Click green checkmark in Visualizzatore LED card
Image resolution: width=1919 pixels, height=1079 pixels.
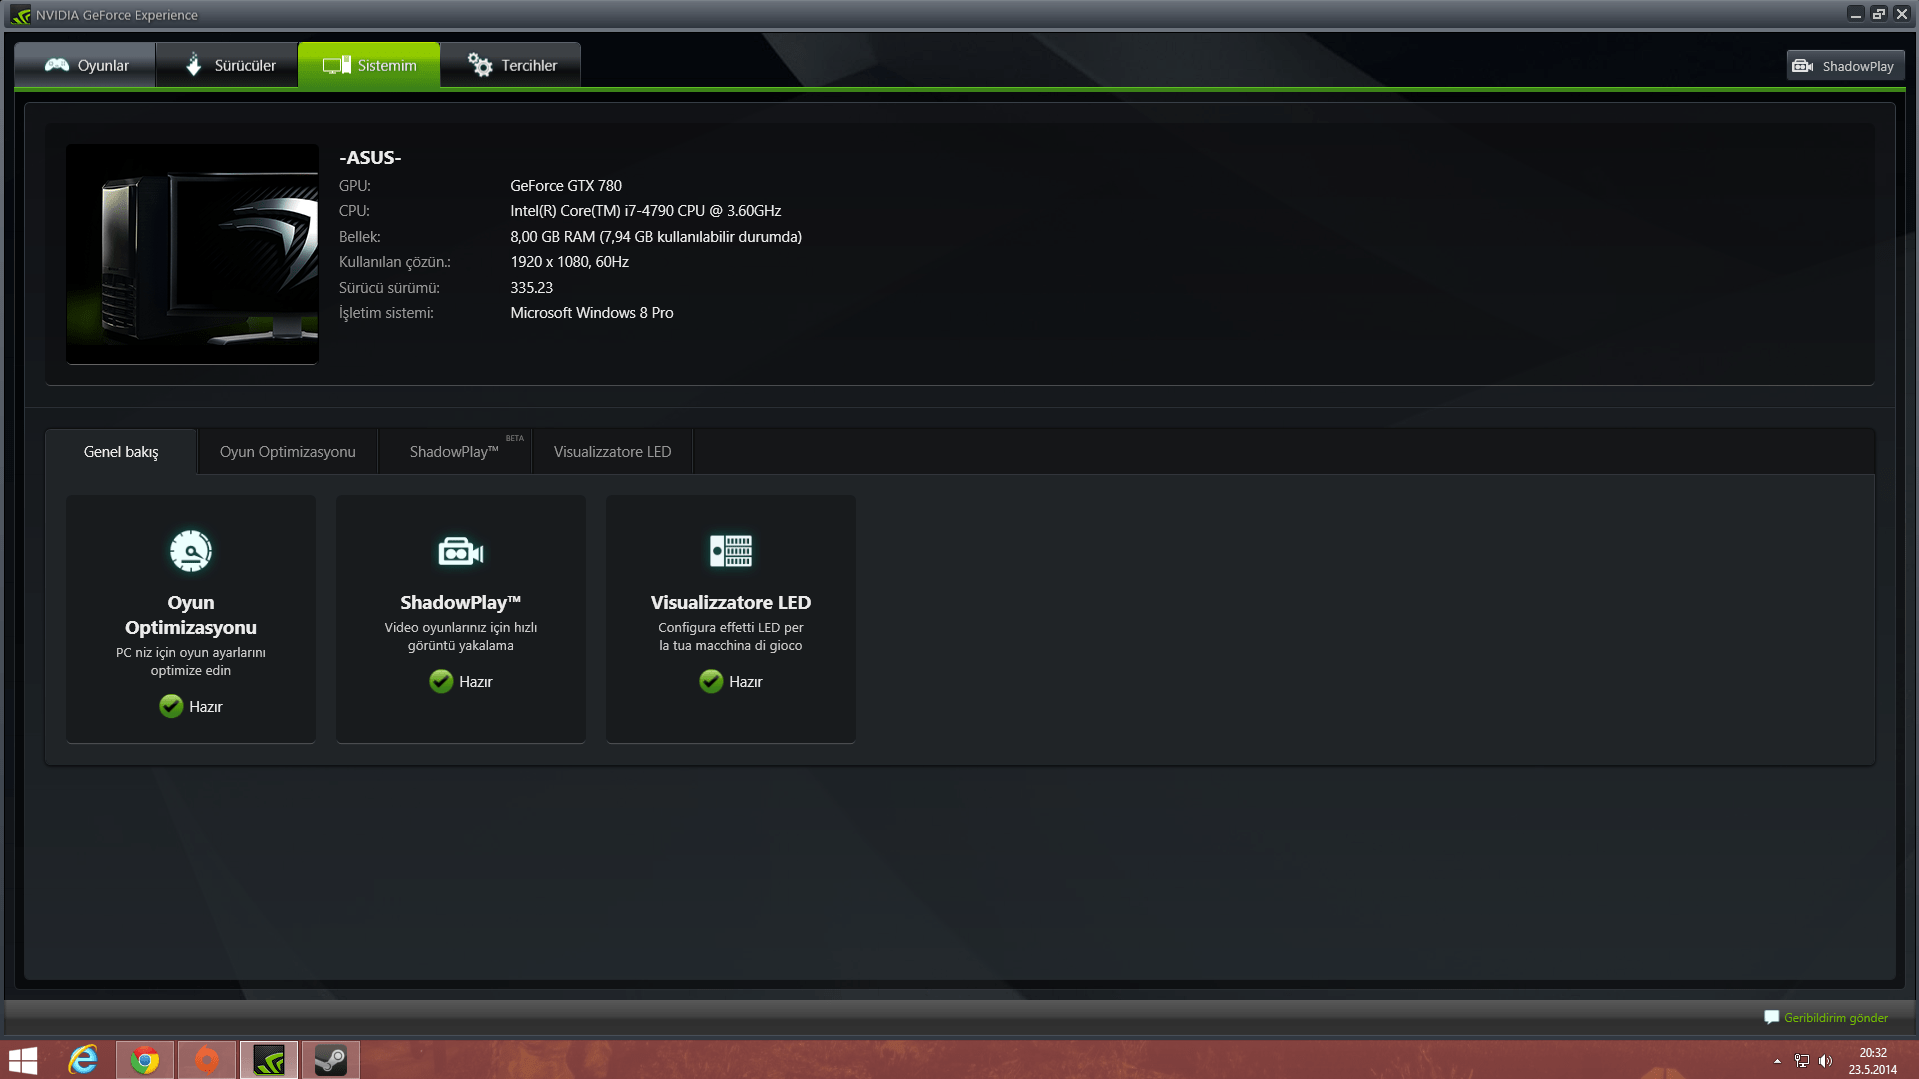(x=711, y=681)
